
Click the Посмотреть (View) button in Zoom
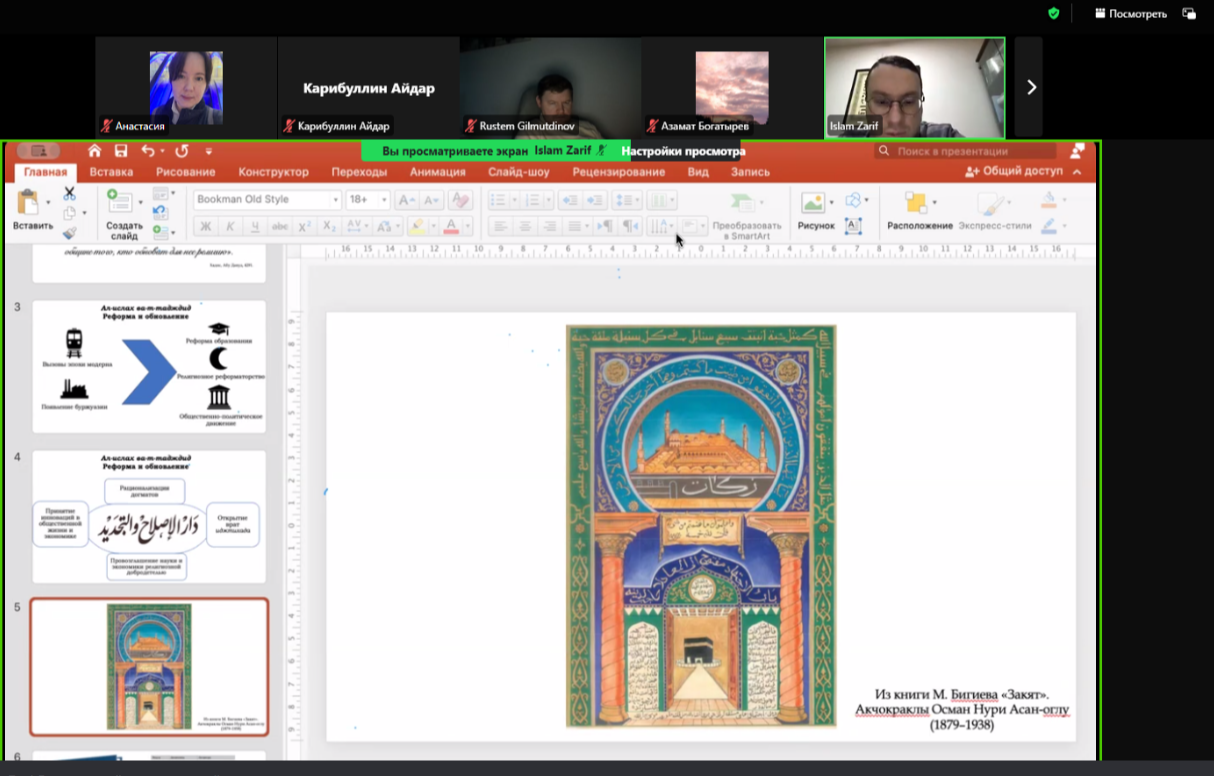(1130, 14)
